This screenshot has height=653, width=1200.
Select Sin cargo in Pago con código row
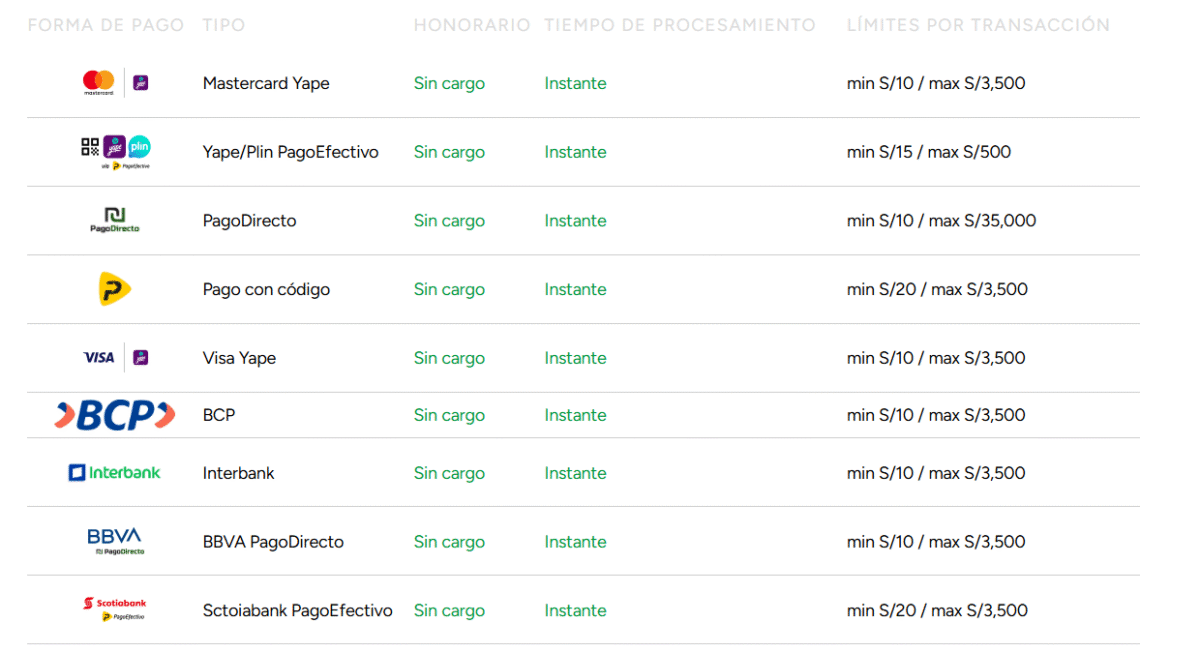(449, 290)
